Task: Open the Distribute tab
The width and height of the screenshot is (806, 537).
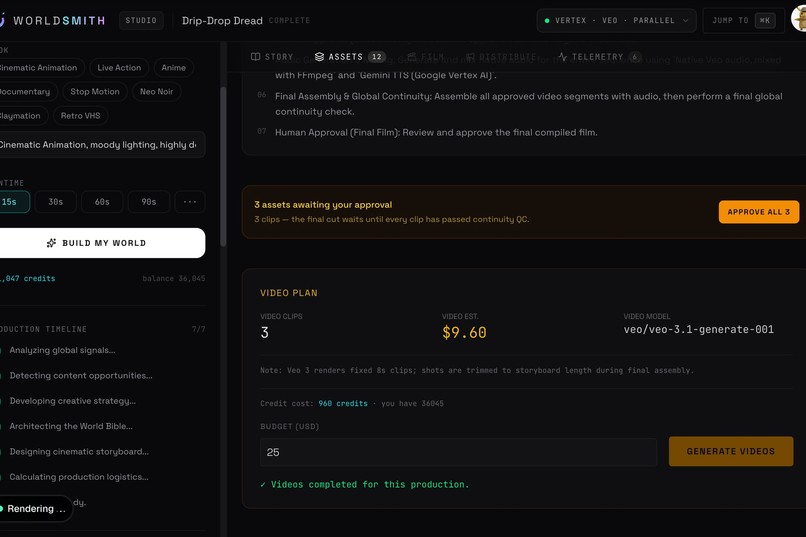Action: click(x=501, y=57)
